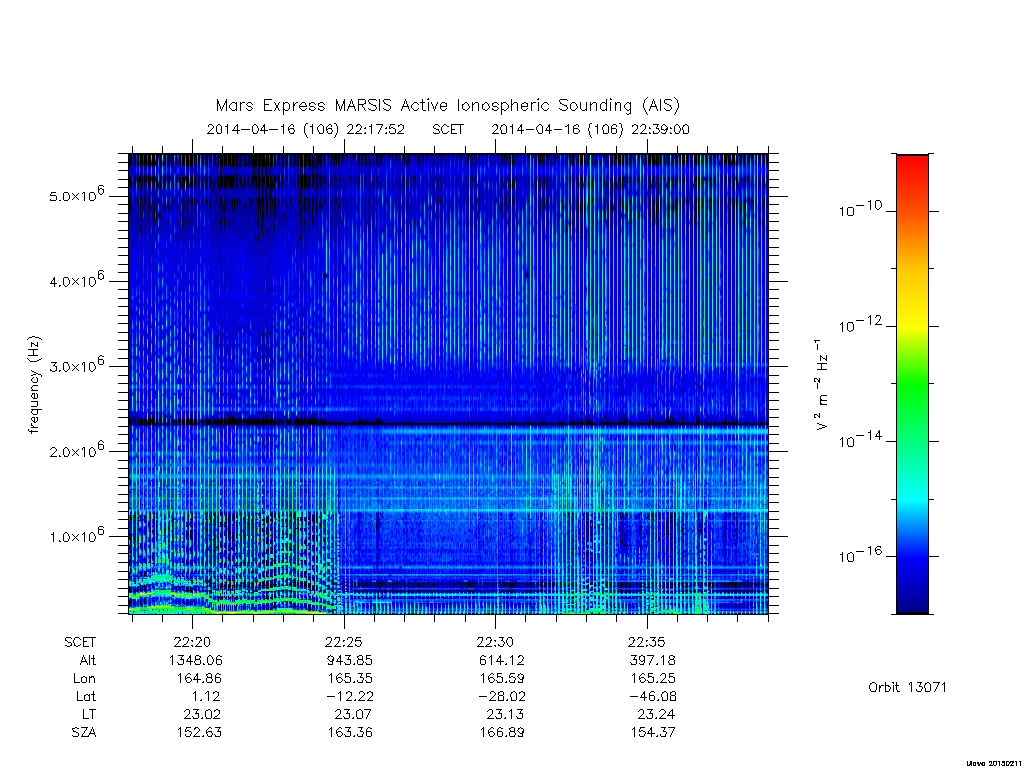Click the SZA value 166.89
Screen dimensions: 1024x768
[x=502, y=732]
